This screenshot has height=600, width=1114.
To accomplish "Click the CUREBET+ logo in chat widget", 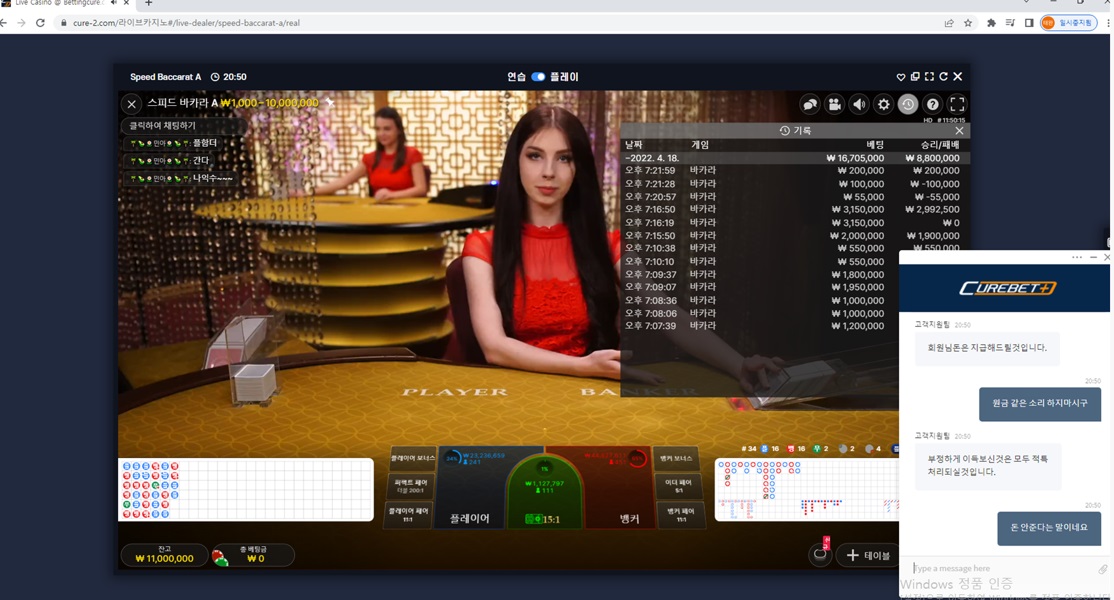I will pyautogui.click(x=1007, y=288).
